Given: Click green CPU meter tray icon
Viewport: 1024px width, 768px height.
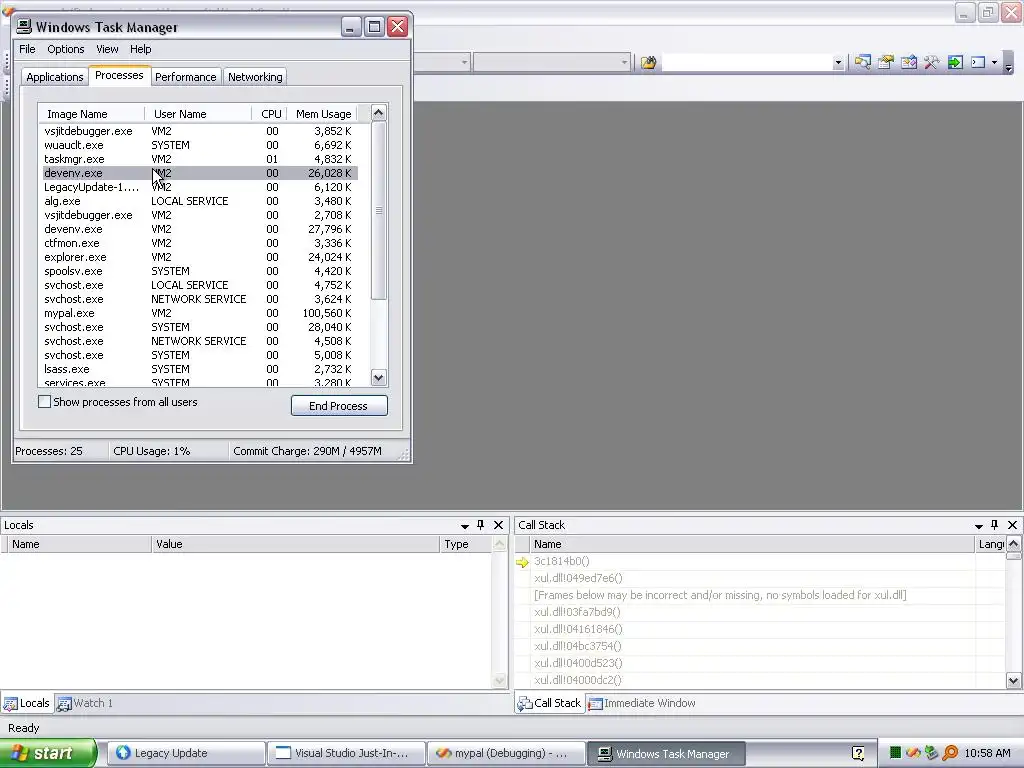Looking at the screenshot, I should pos(895,753).
